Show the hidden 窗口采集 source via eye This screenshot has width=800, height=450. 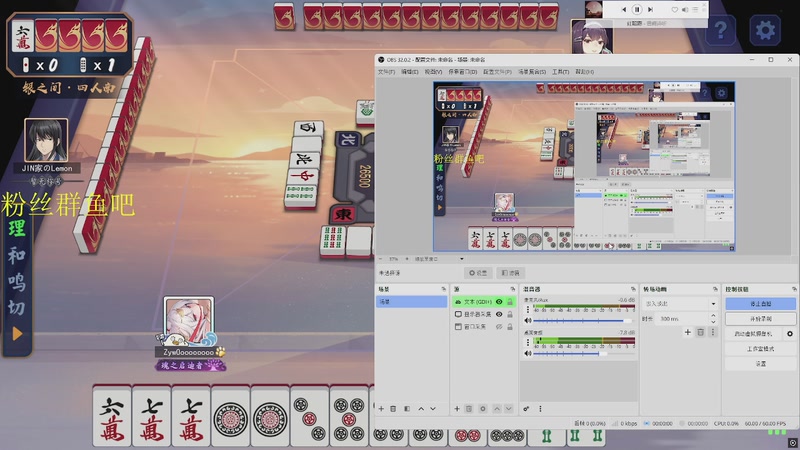tap(499, 327)
